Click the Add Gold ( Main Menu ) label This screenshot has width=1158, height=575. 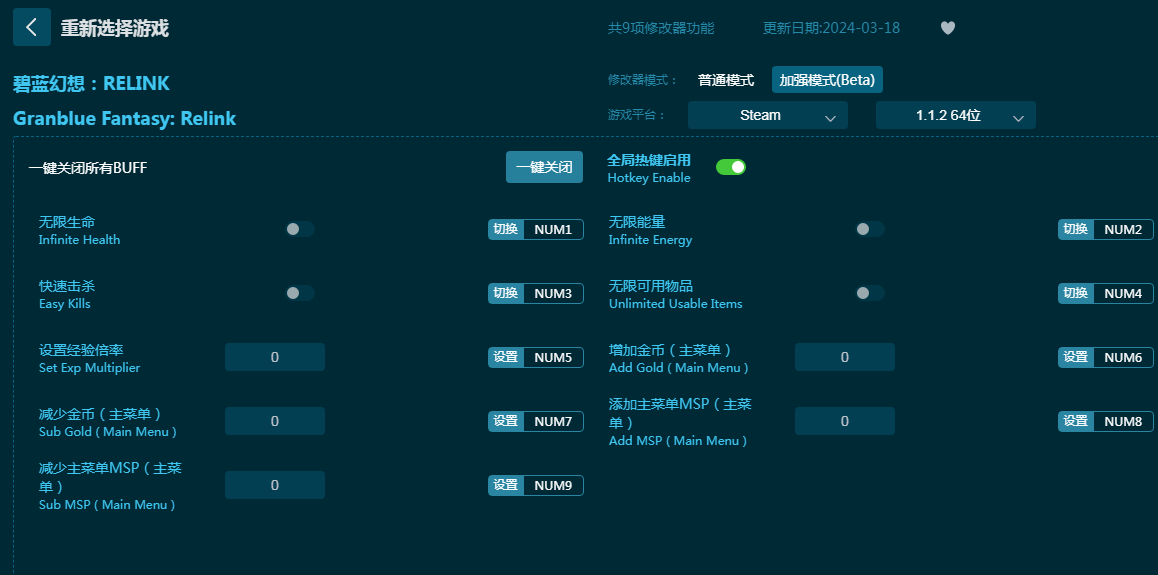tap(679, 368)
